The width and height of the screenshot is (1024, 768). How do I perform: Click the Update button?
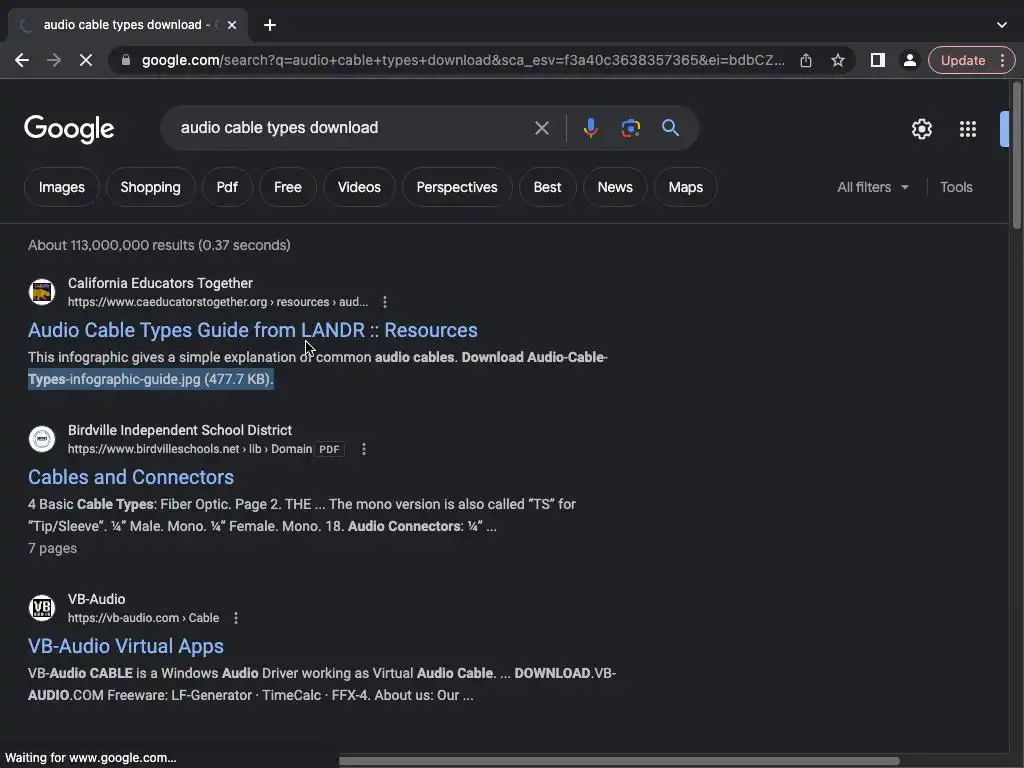963,60
